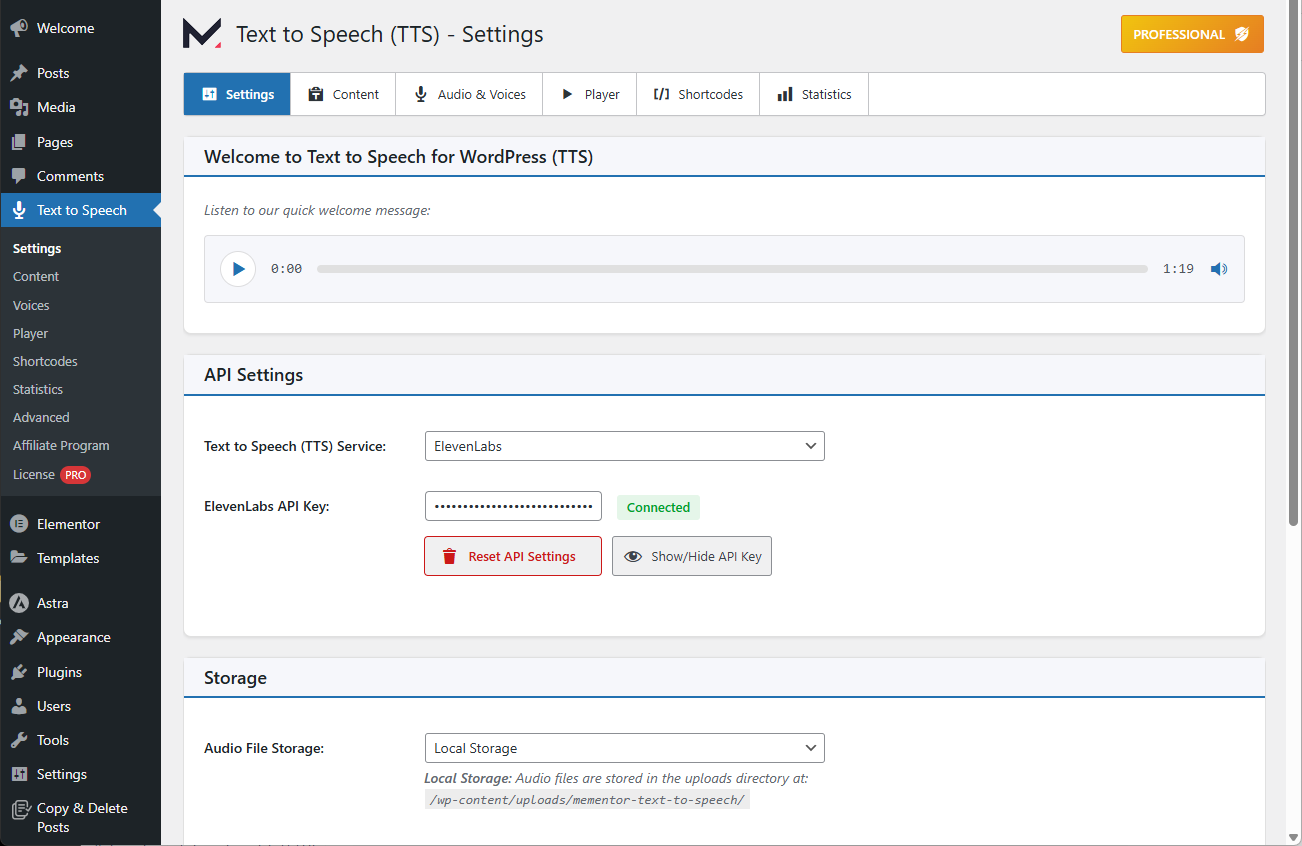
Task: Click the Pages icon in sidebar
Action: coord(18,142)
